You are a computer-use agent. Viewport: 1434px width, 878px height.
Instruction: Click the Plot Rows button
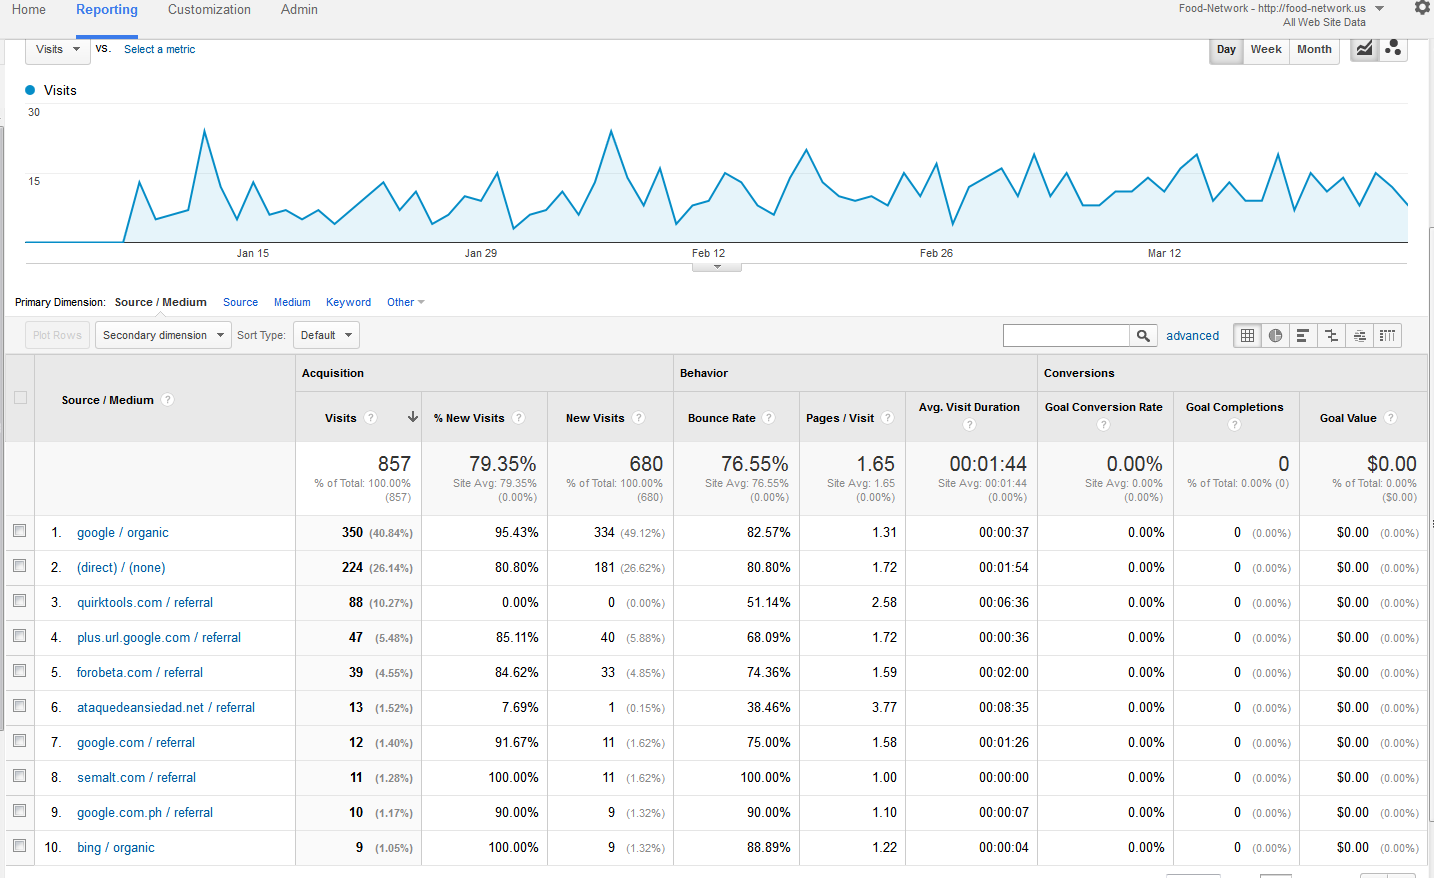[57, 335]
